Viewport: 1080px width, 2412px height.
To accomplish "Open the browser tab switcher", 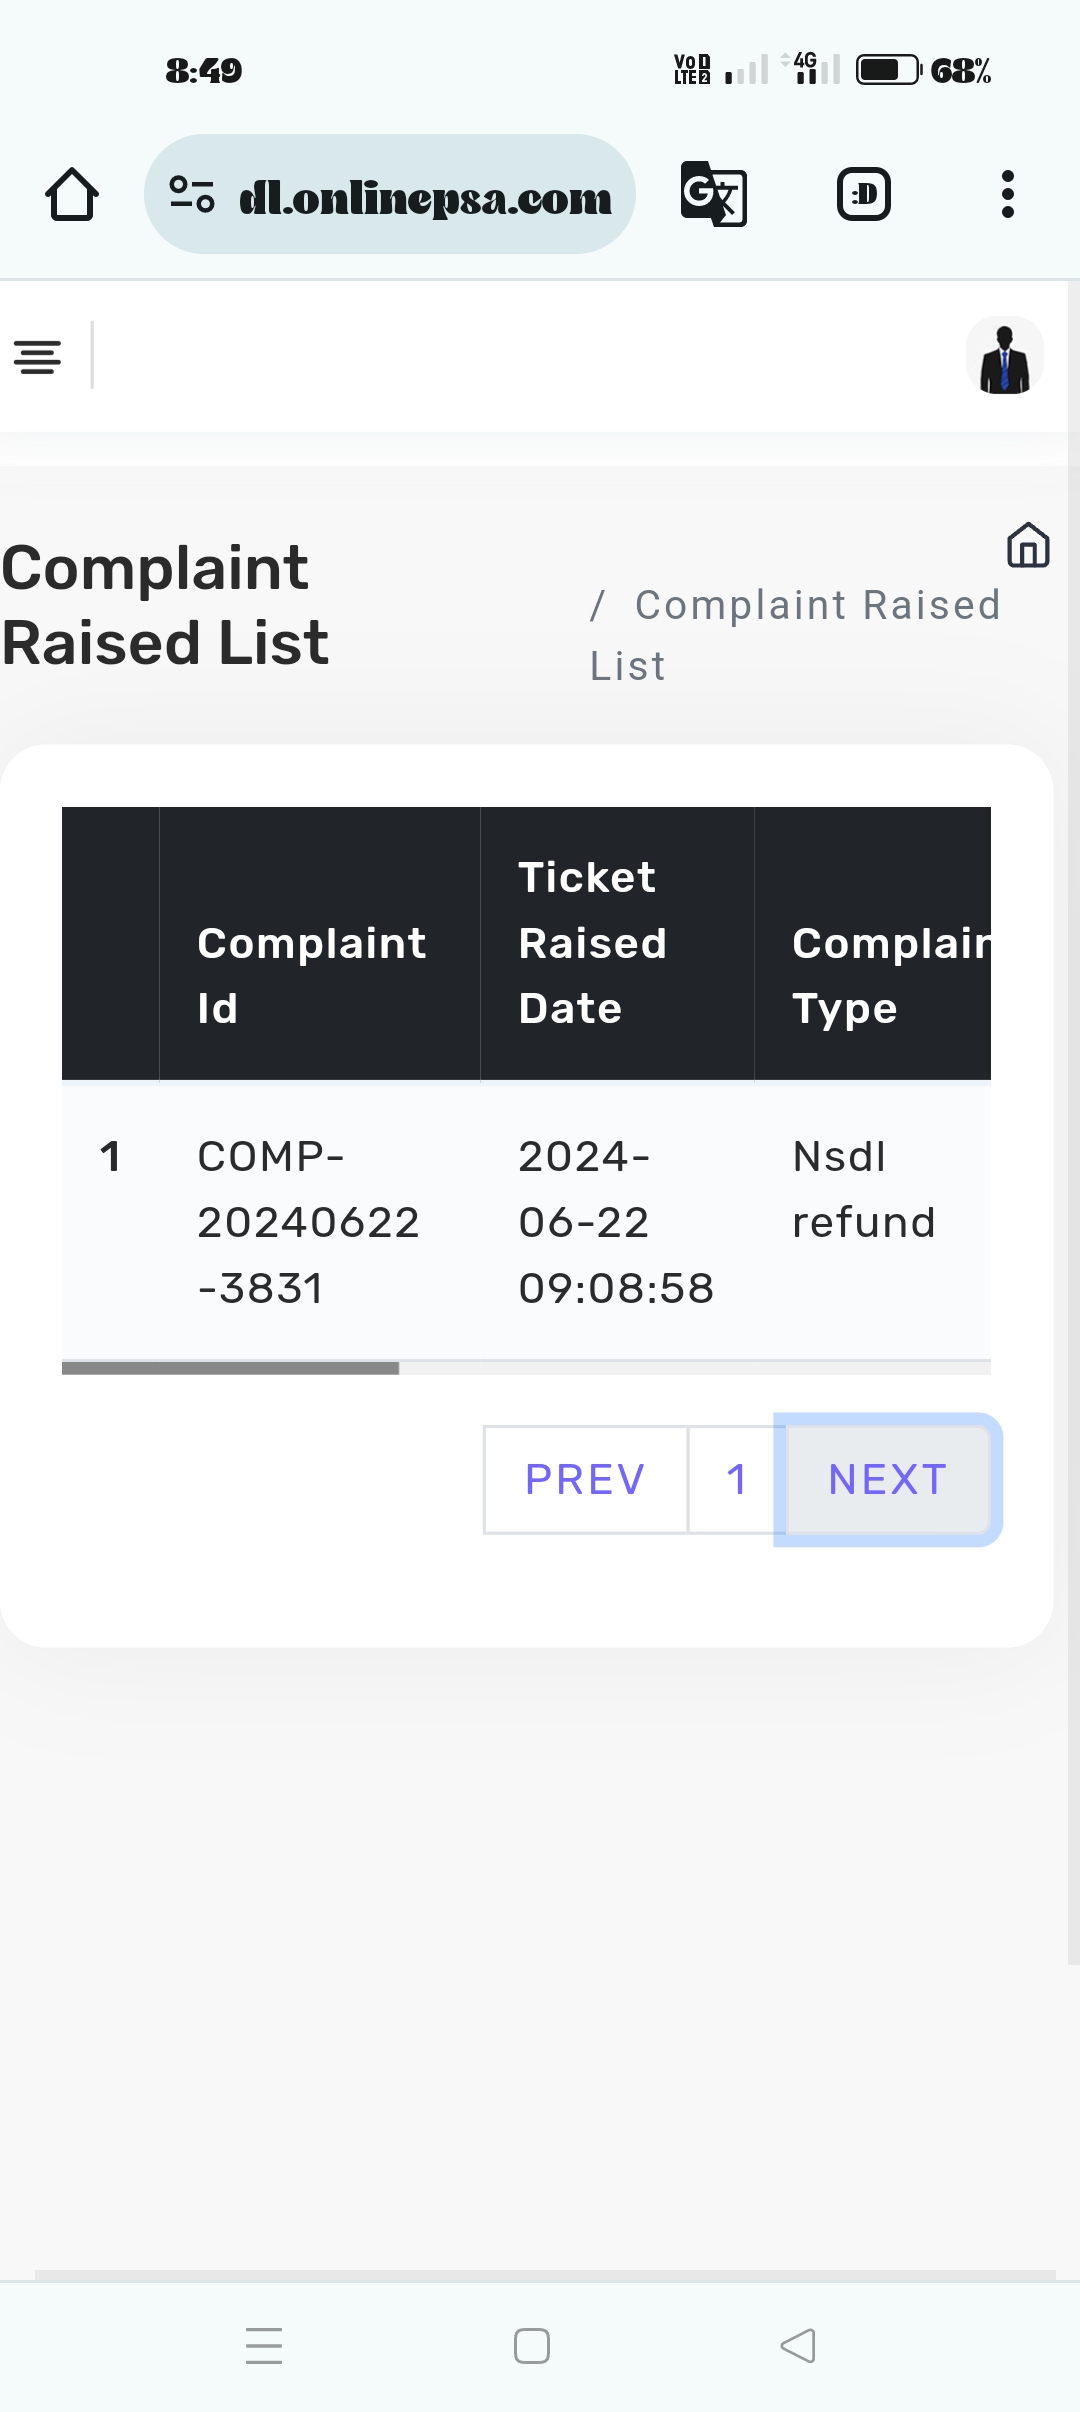I will (863, 194).
